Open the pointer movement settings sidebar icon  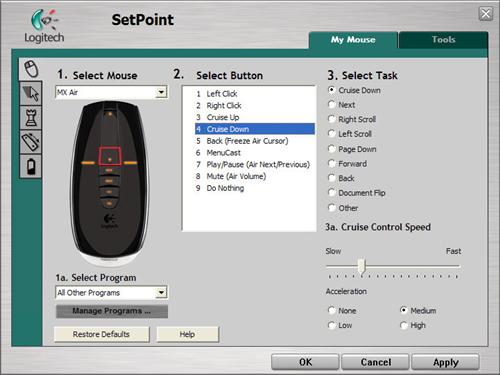[x=31, y=93]
